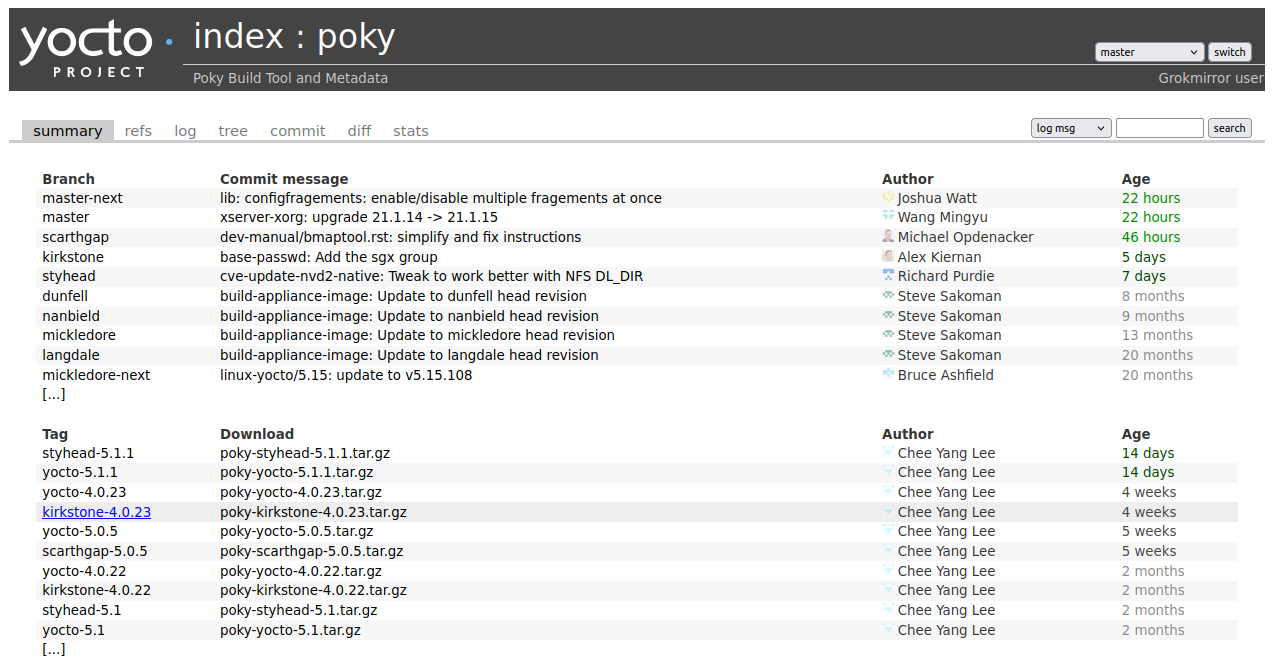Click inside the search input field
Screen dimensions: 1272x671
(1160, 127)
